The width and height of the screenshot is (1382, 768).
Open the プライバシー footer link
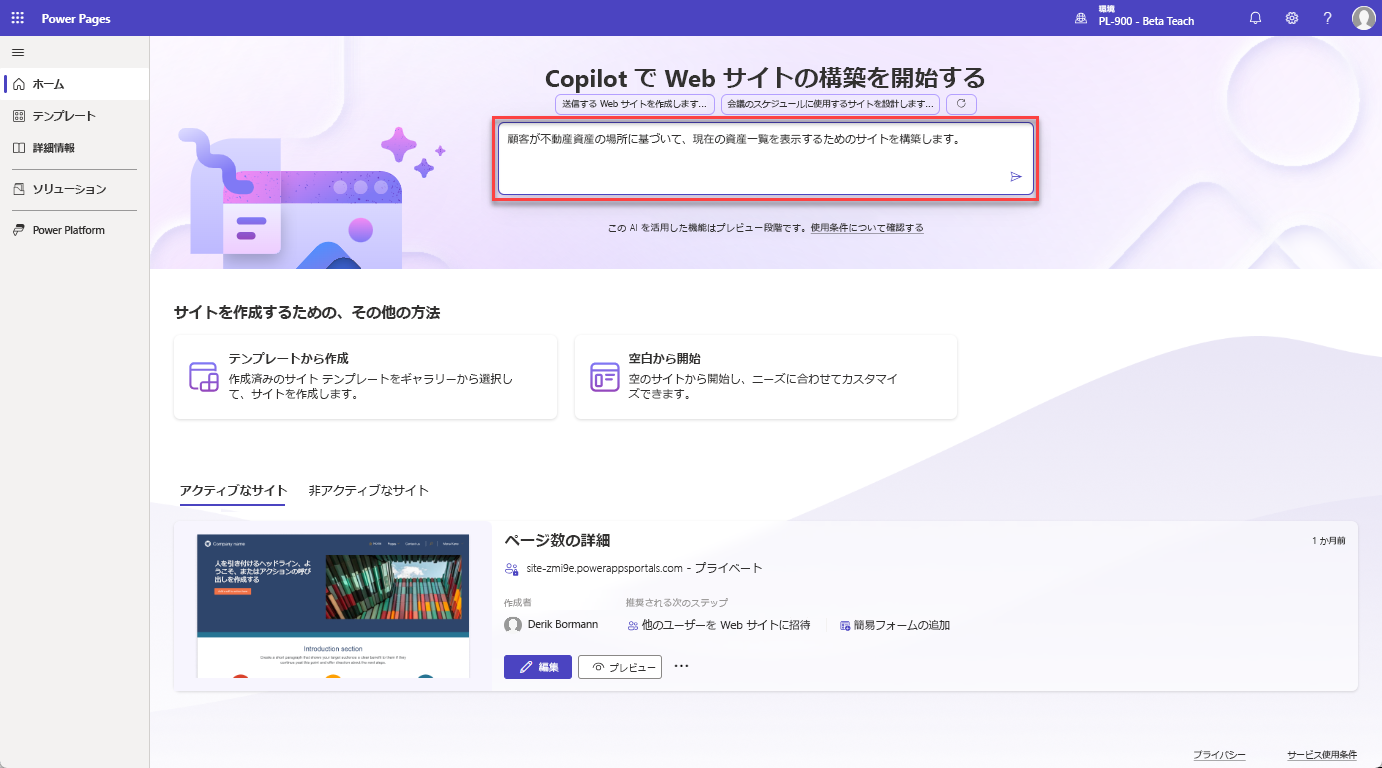[x=1219, y=755]
